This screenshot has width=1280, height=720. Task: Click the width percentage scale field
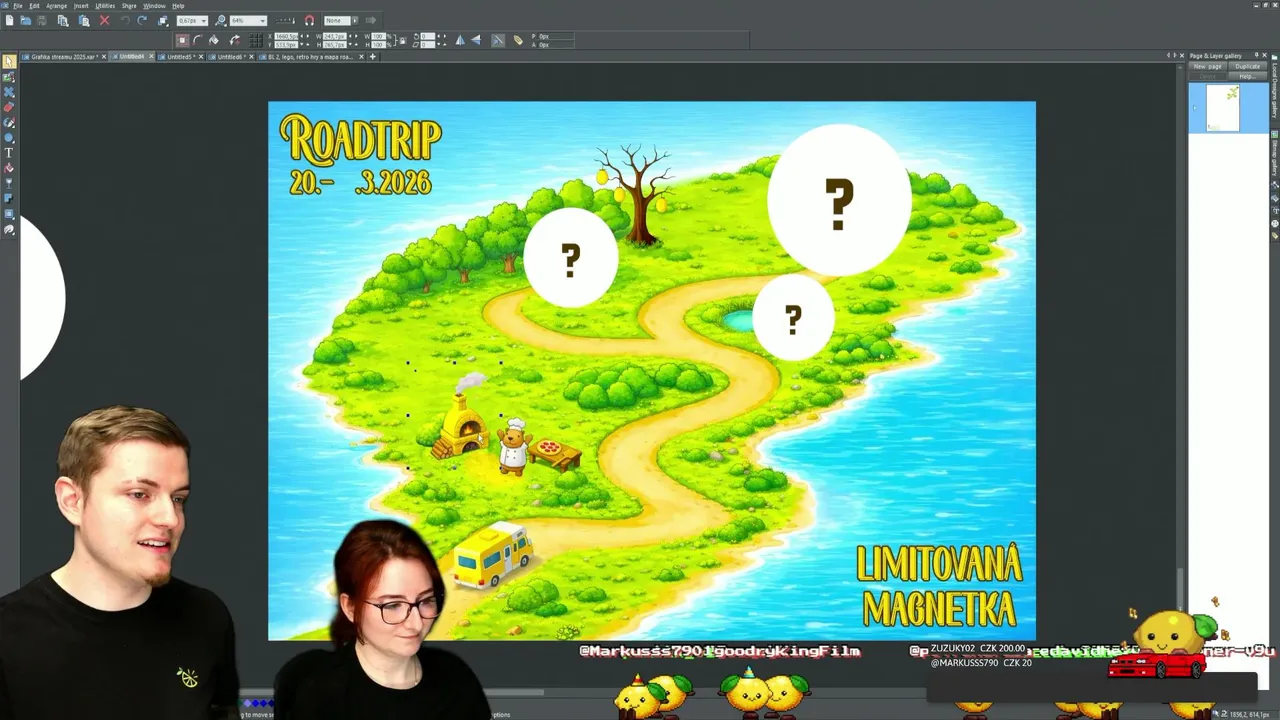point(378,36)
